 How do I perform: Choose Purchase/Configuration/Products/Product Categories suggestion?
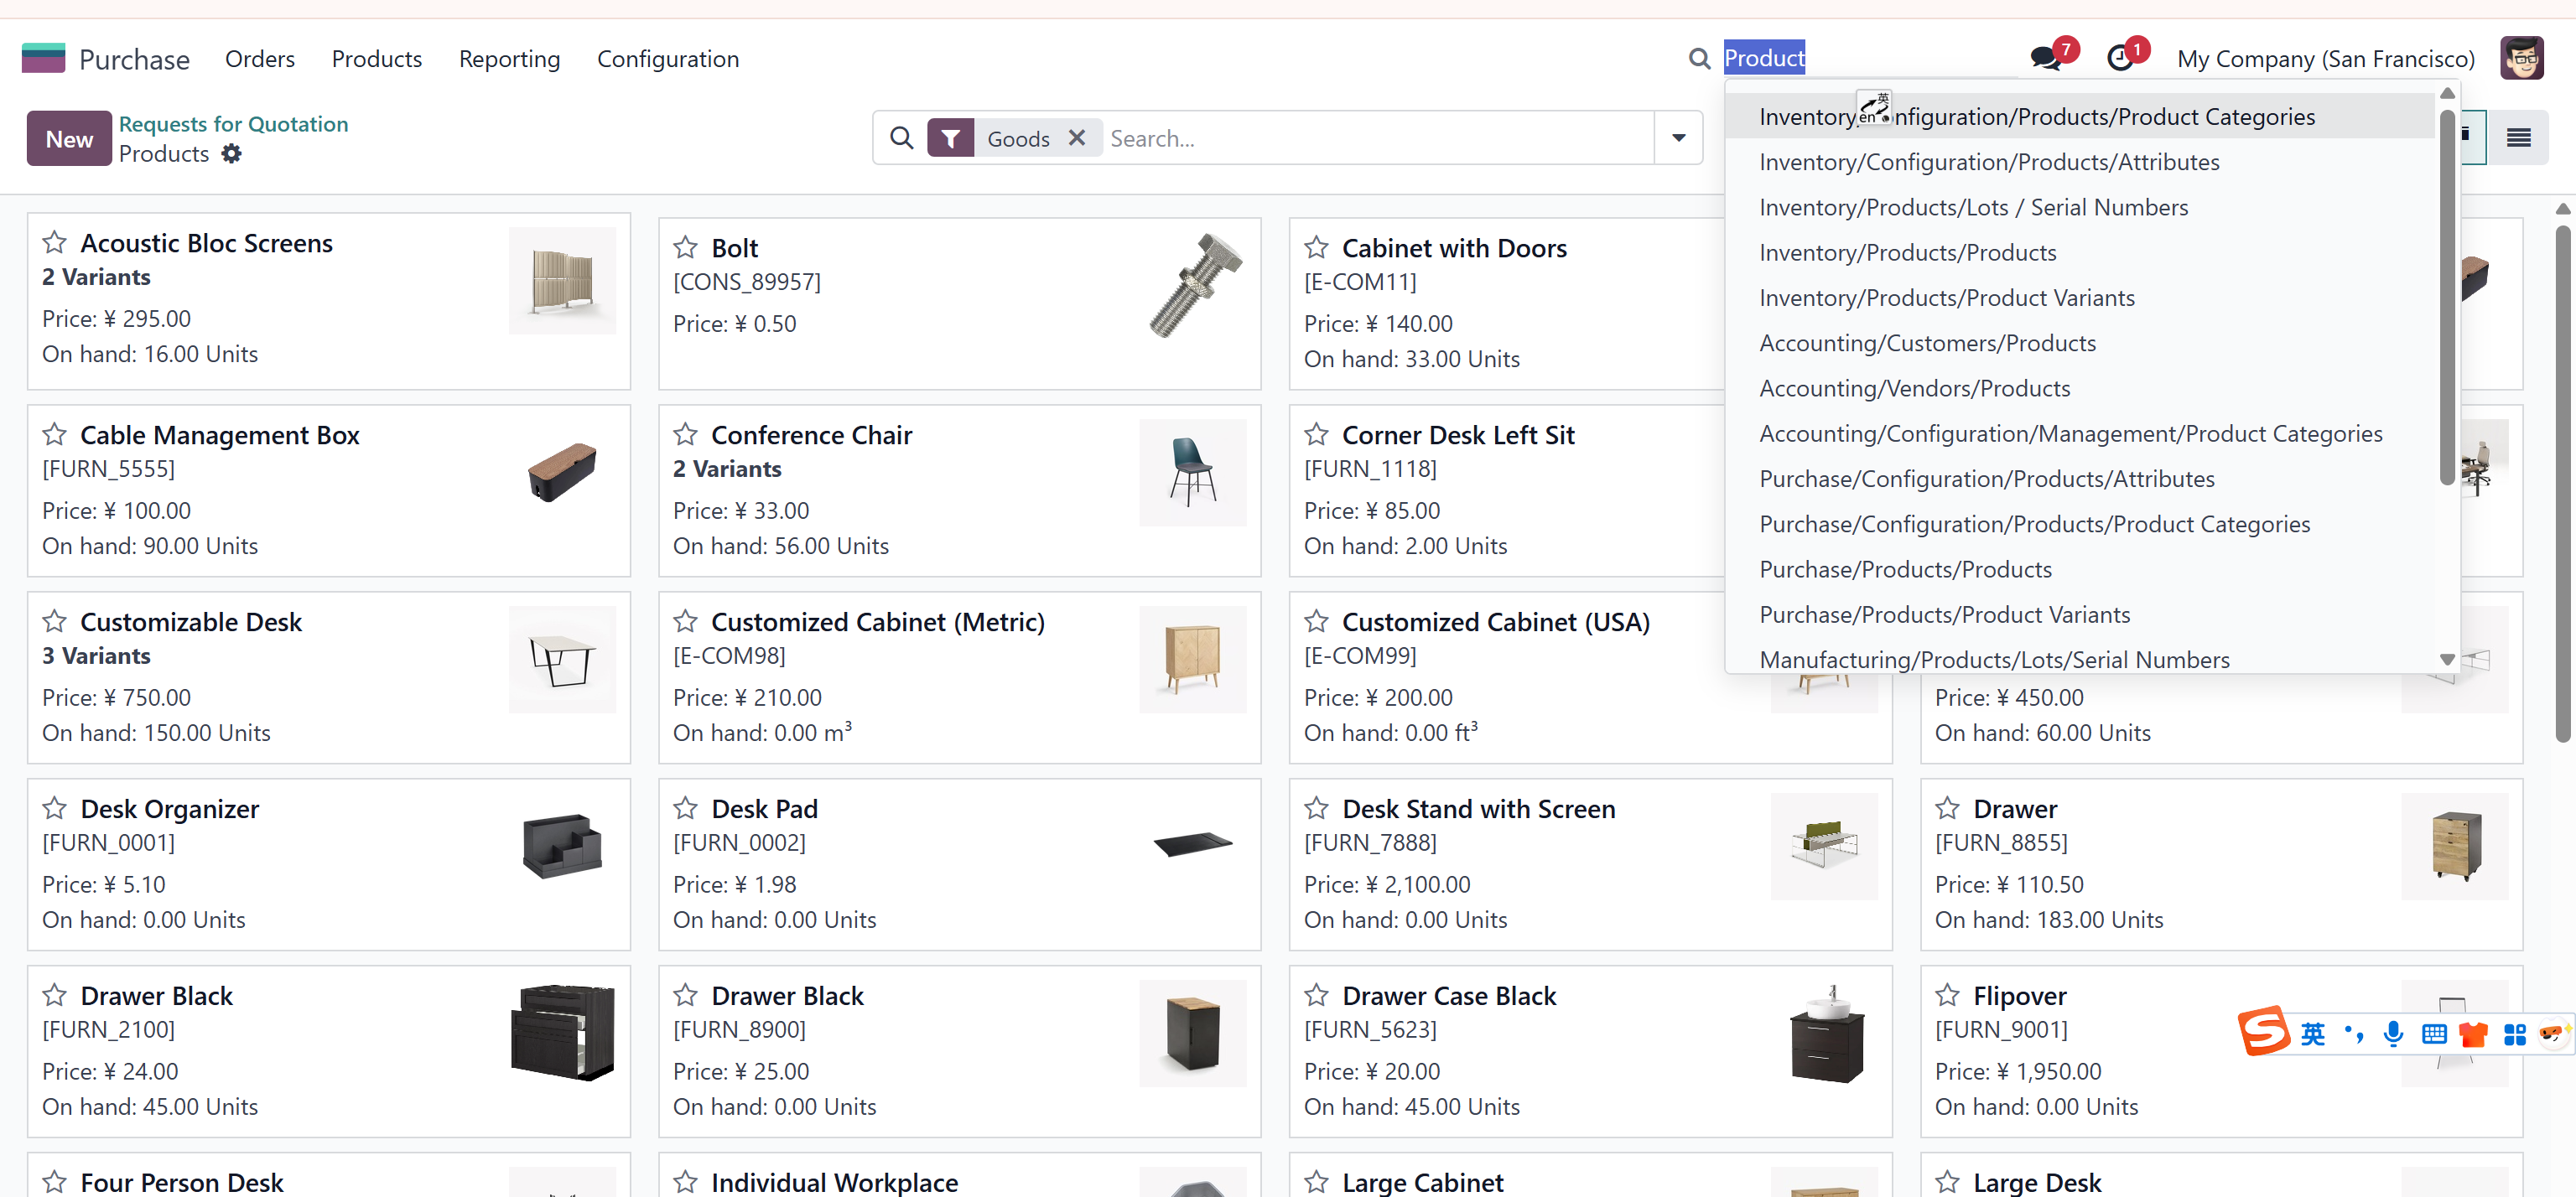click(2080, 524)
